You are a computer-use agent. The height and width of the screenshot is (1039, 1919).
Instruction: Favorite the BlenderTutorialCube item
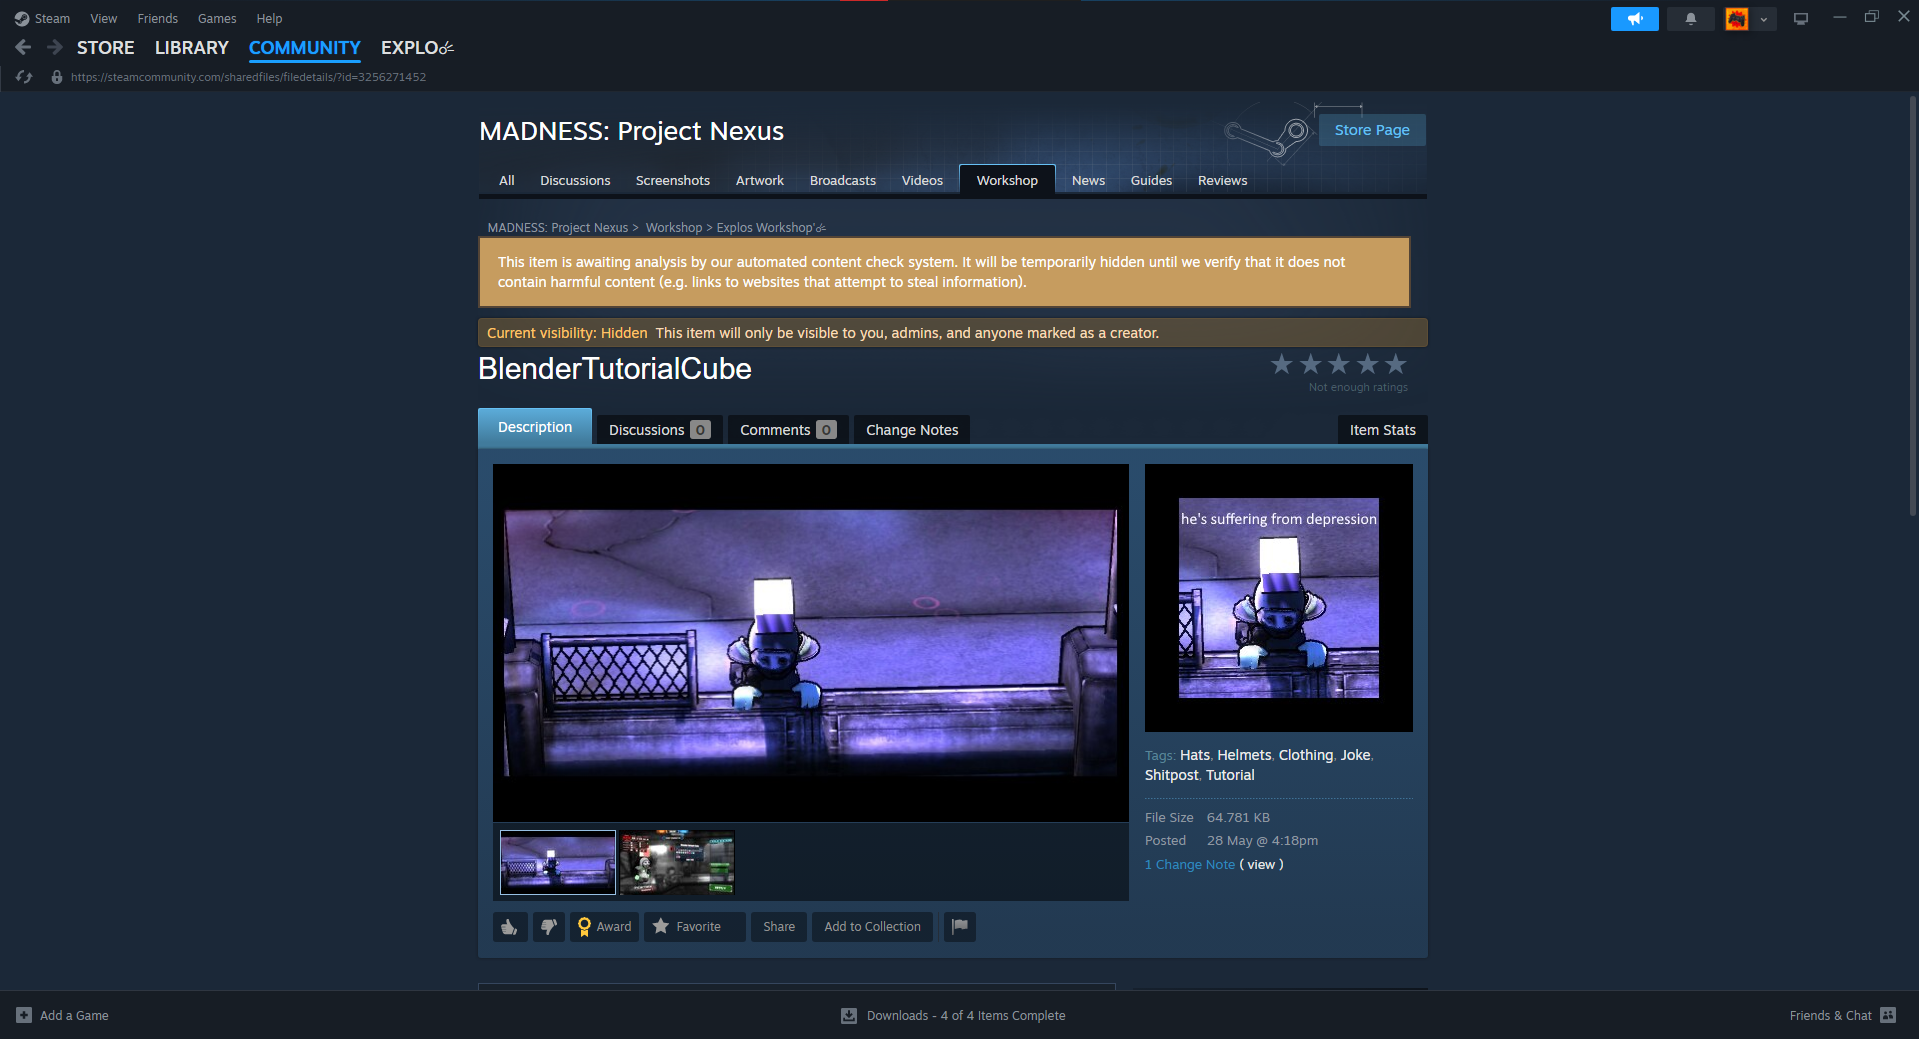[694, 927]
